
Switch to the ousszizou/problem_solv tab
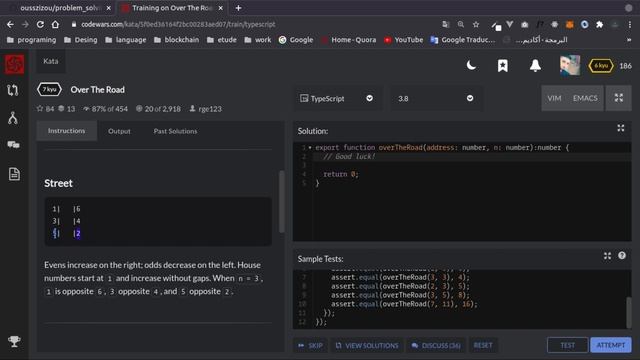tap(60, 8)
